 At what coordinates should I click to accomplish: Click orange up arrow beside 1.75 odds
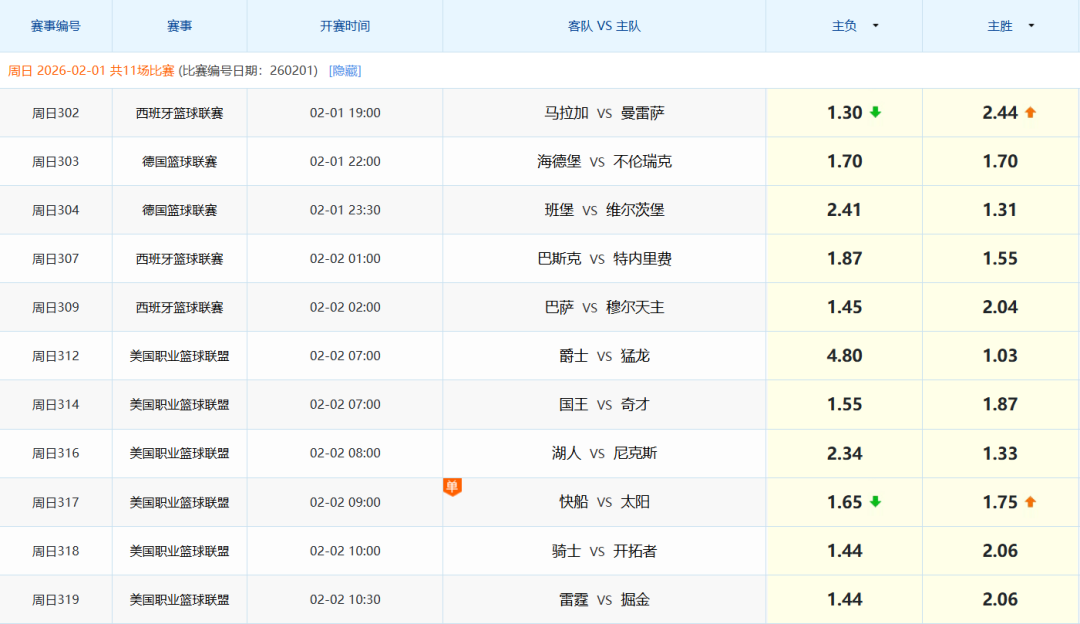(x=1030, y=502)
